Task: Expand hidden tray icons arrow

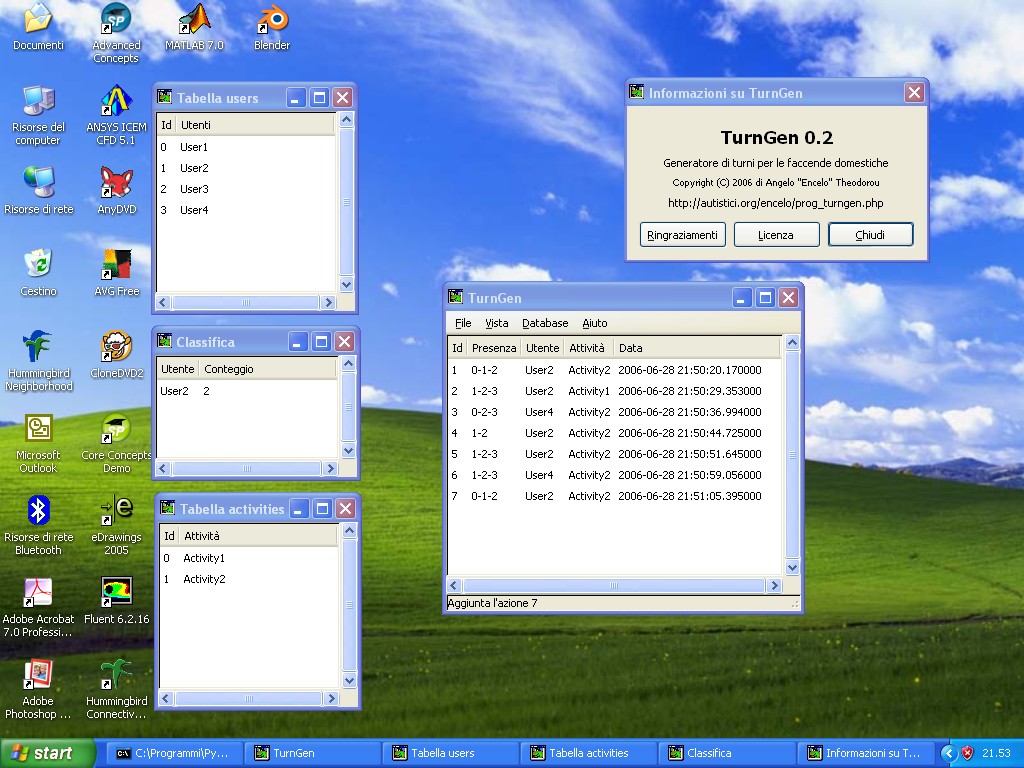Action: point(949,753)
